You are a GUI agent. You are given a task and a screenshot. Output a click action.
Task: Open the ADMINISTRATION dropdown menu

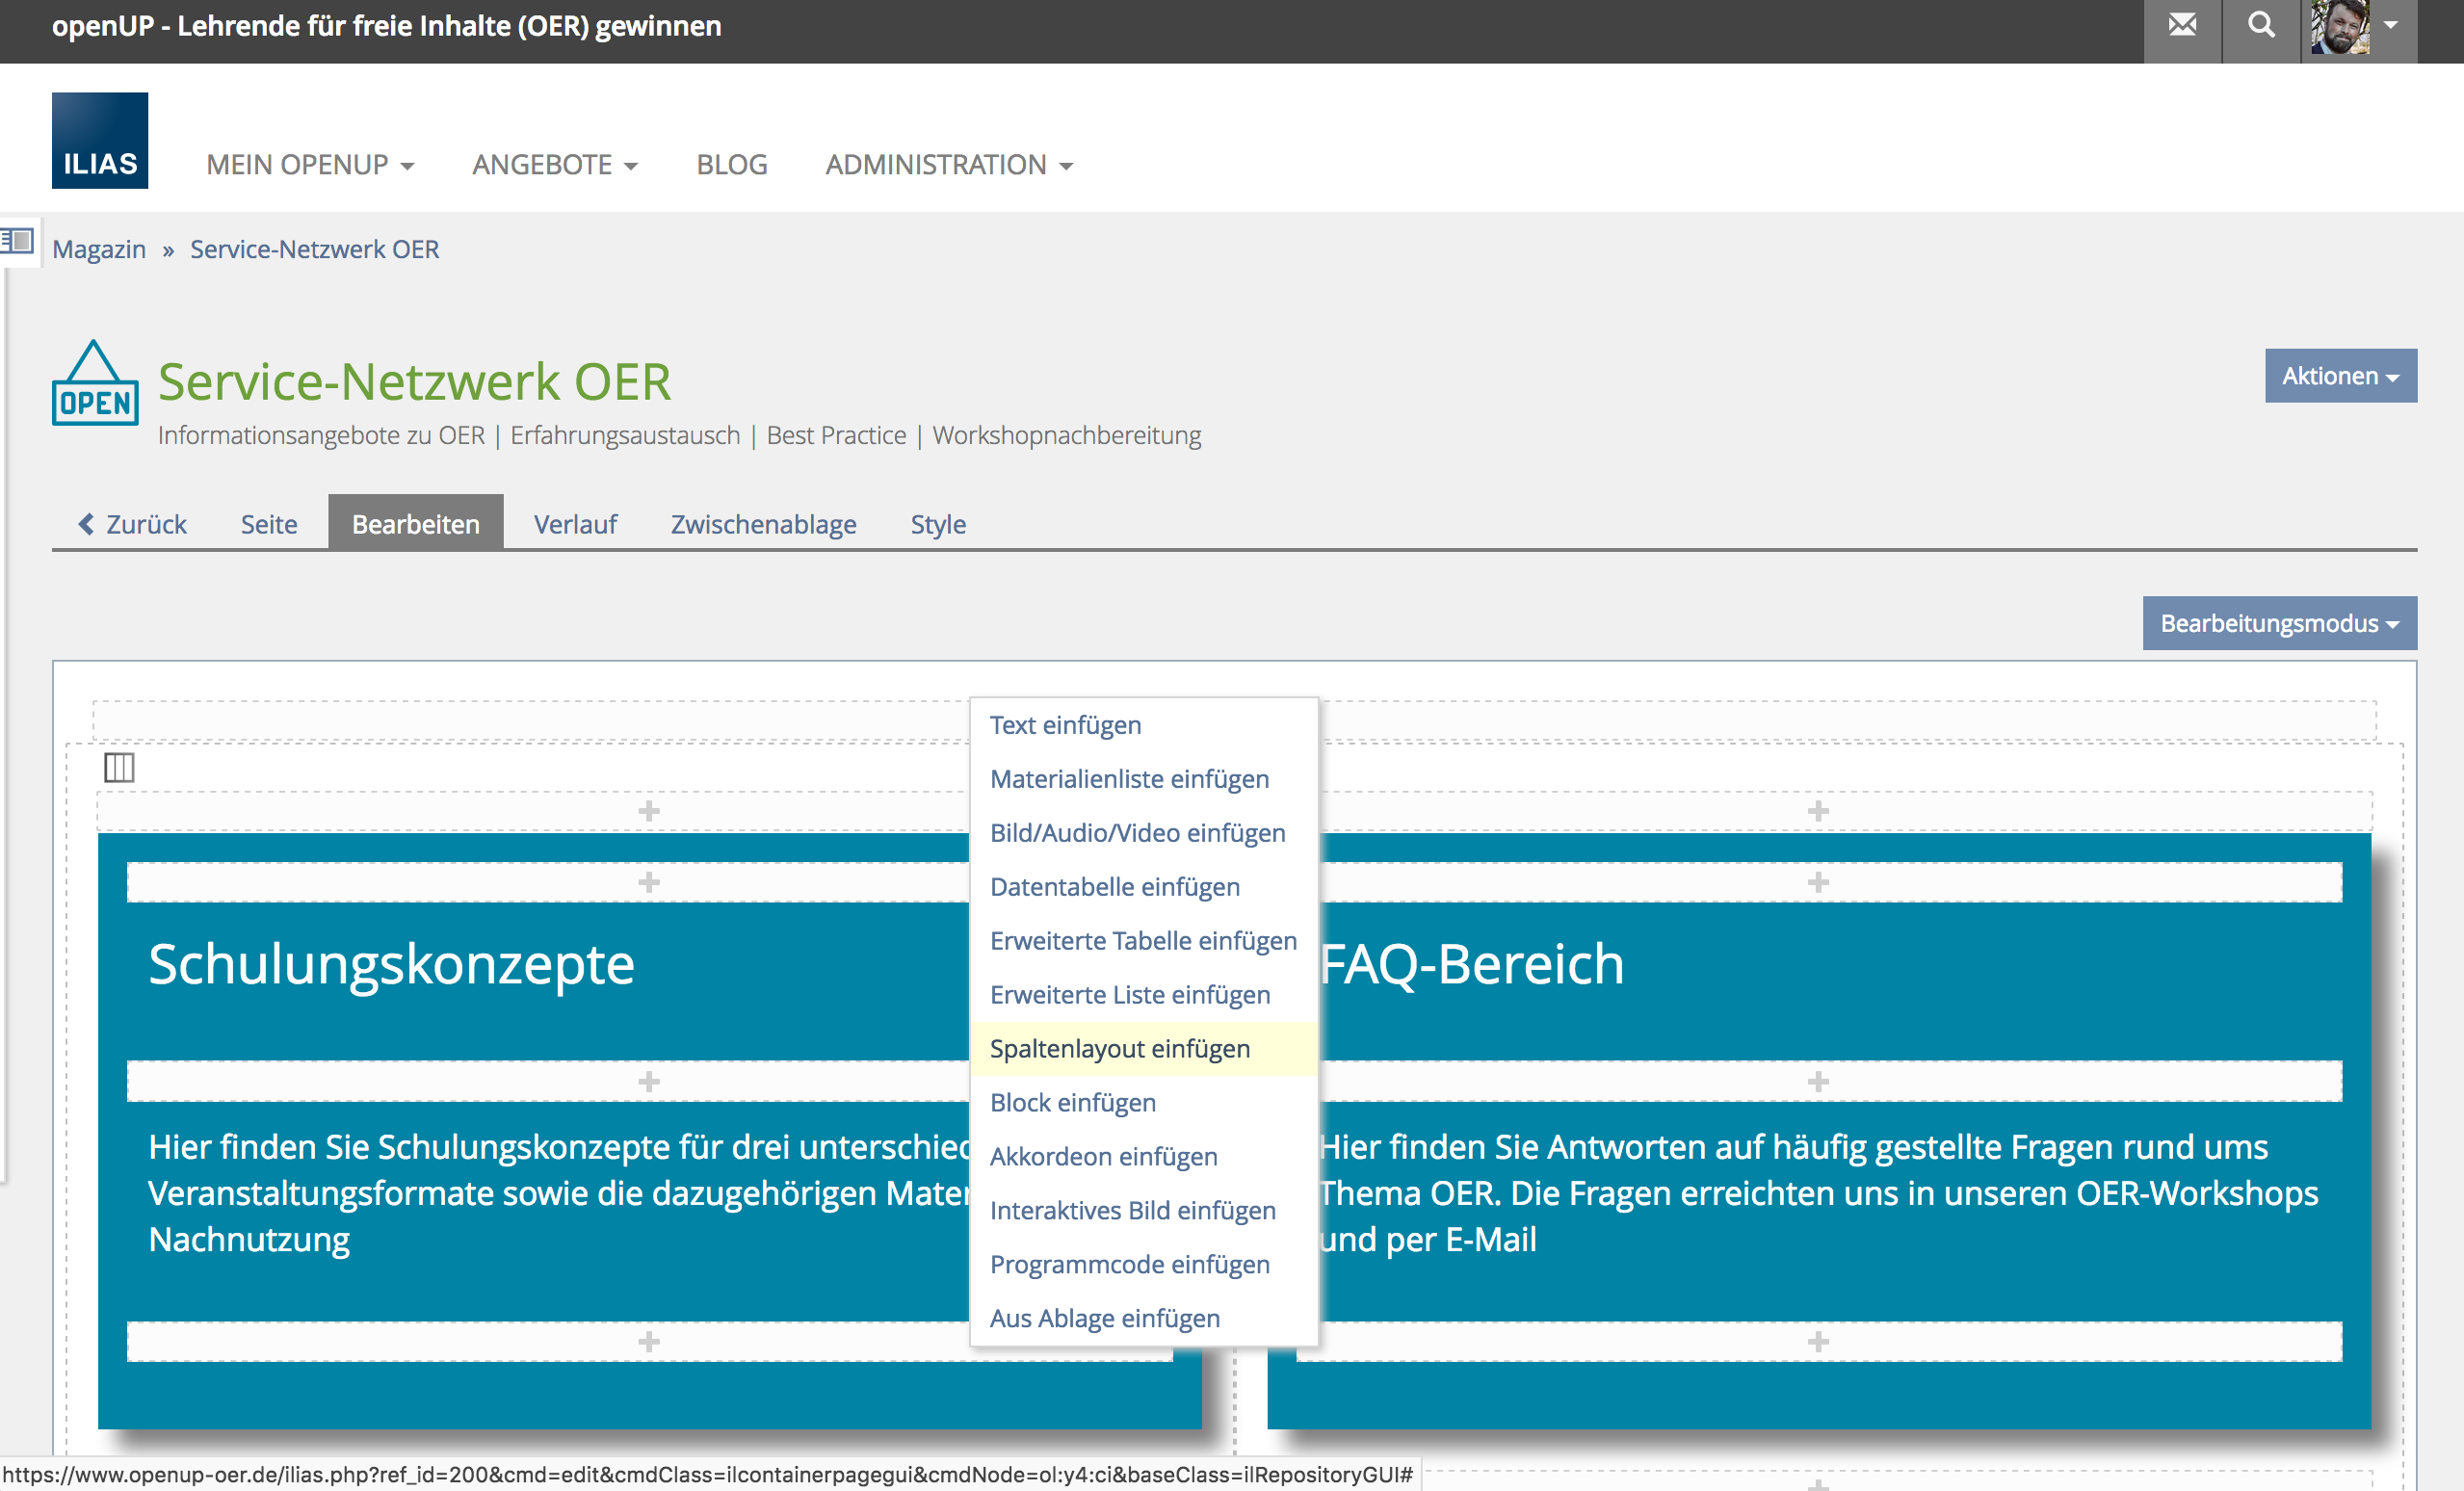948,165
